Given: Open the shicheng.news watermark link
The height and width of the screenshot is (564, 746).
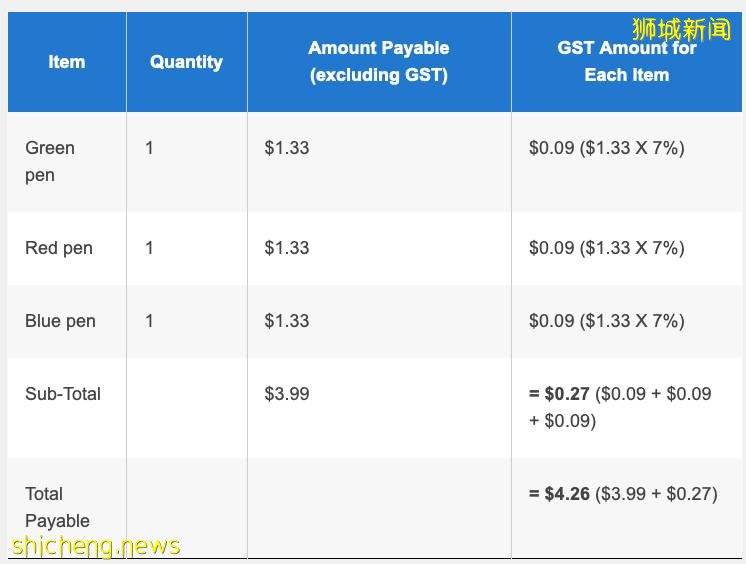Looking at the screenshot, I should (x=96, y=546).
